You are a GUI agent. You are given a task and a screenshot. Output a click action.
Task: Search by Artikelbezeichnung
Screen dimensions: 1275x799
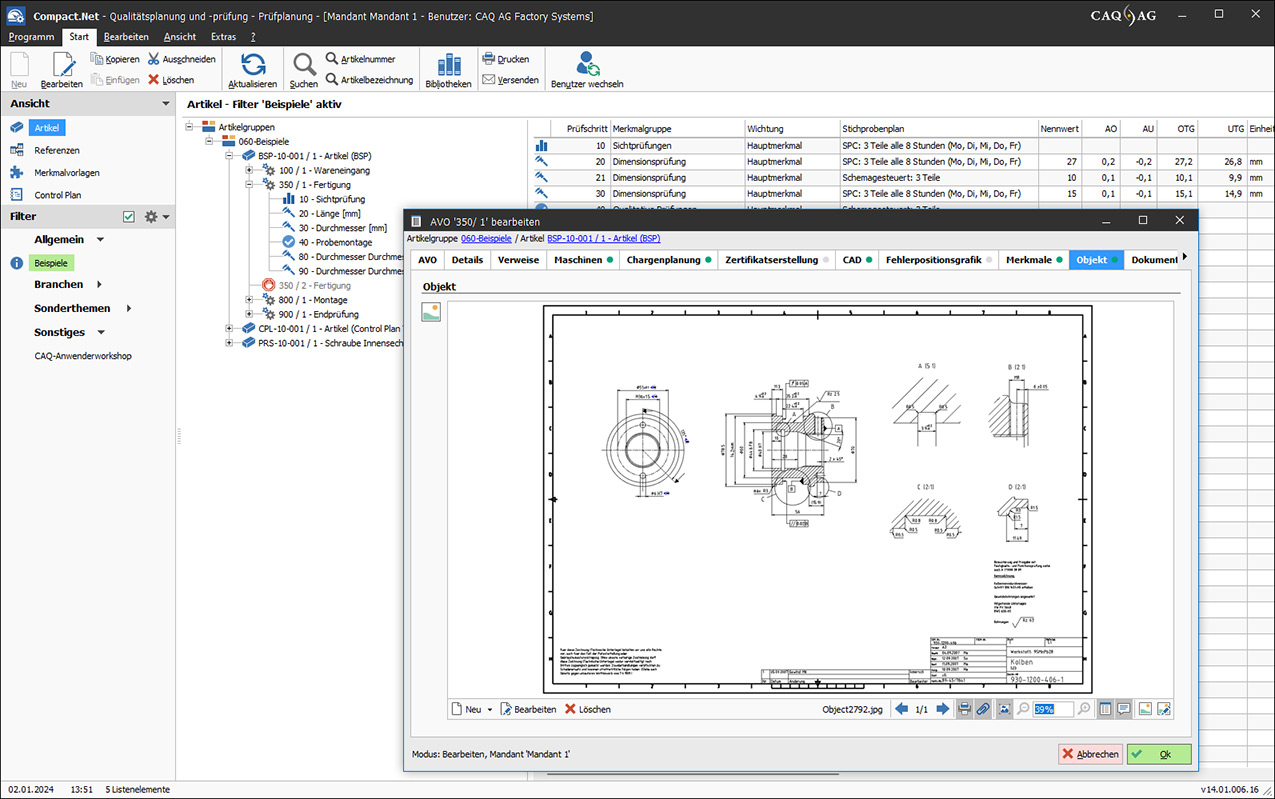369,80
